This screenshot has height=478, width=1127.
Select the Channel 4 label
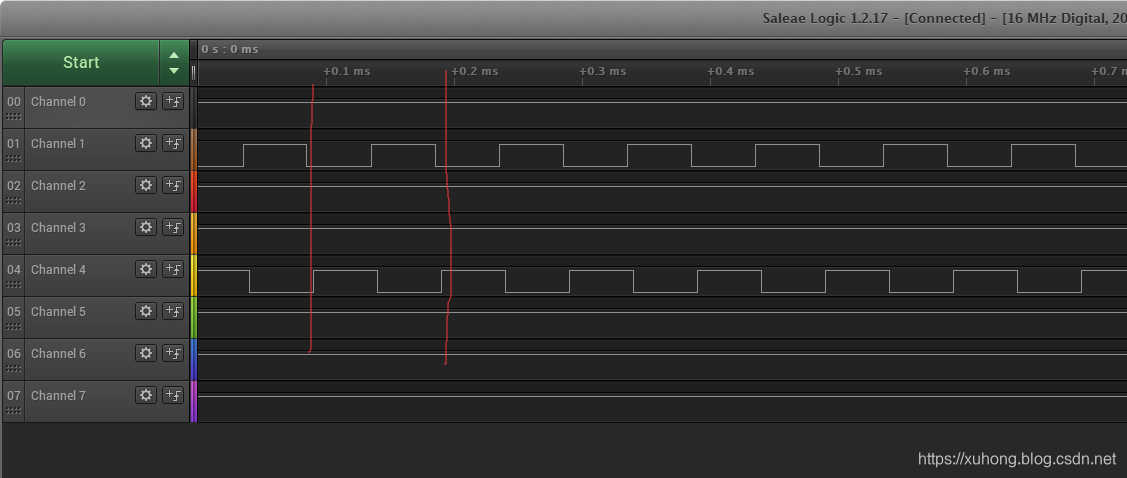58,269
